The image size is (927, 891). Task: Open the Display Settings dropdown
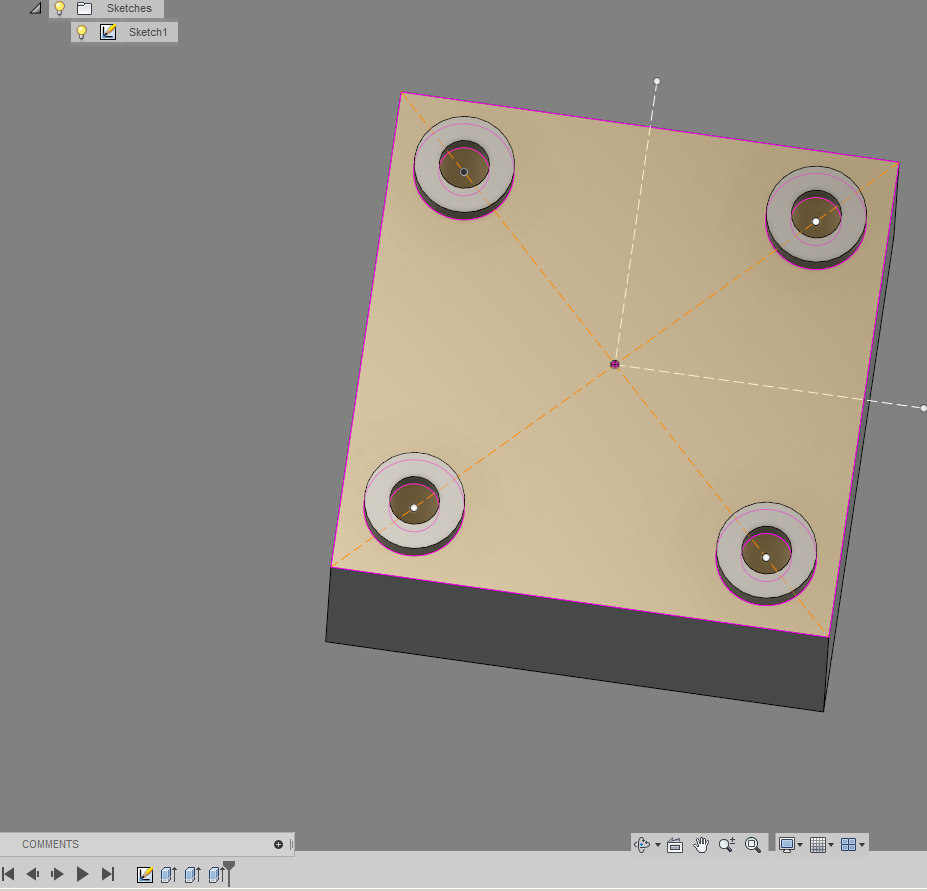point(788,844)
